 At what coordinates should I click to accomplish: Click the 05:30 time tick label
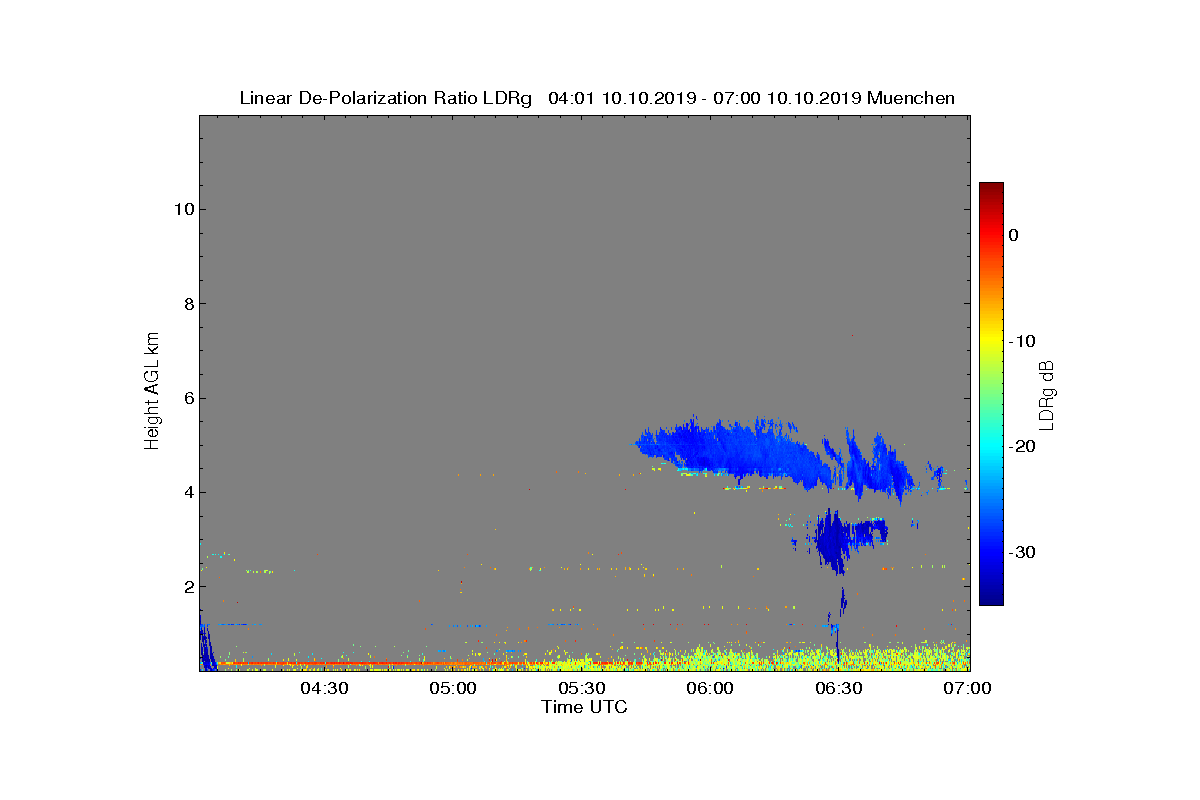(582, 689)
